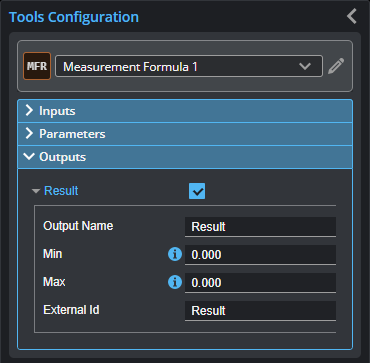
Task: Click the pencil edit name icon
Action: 336,66
